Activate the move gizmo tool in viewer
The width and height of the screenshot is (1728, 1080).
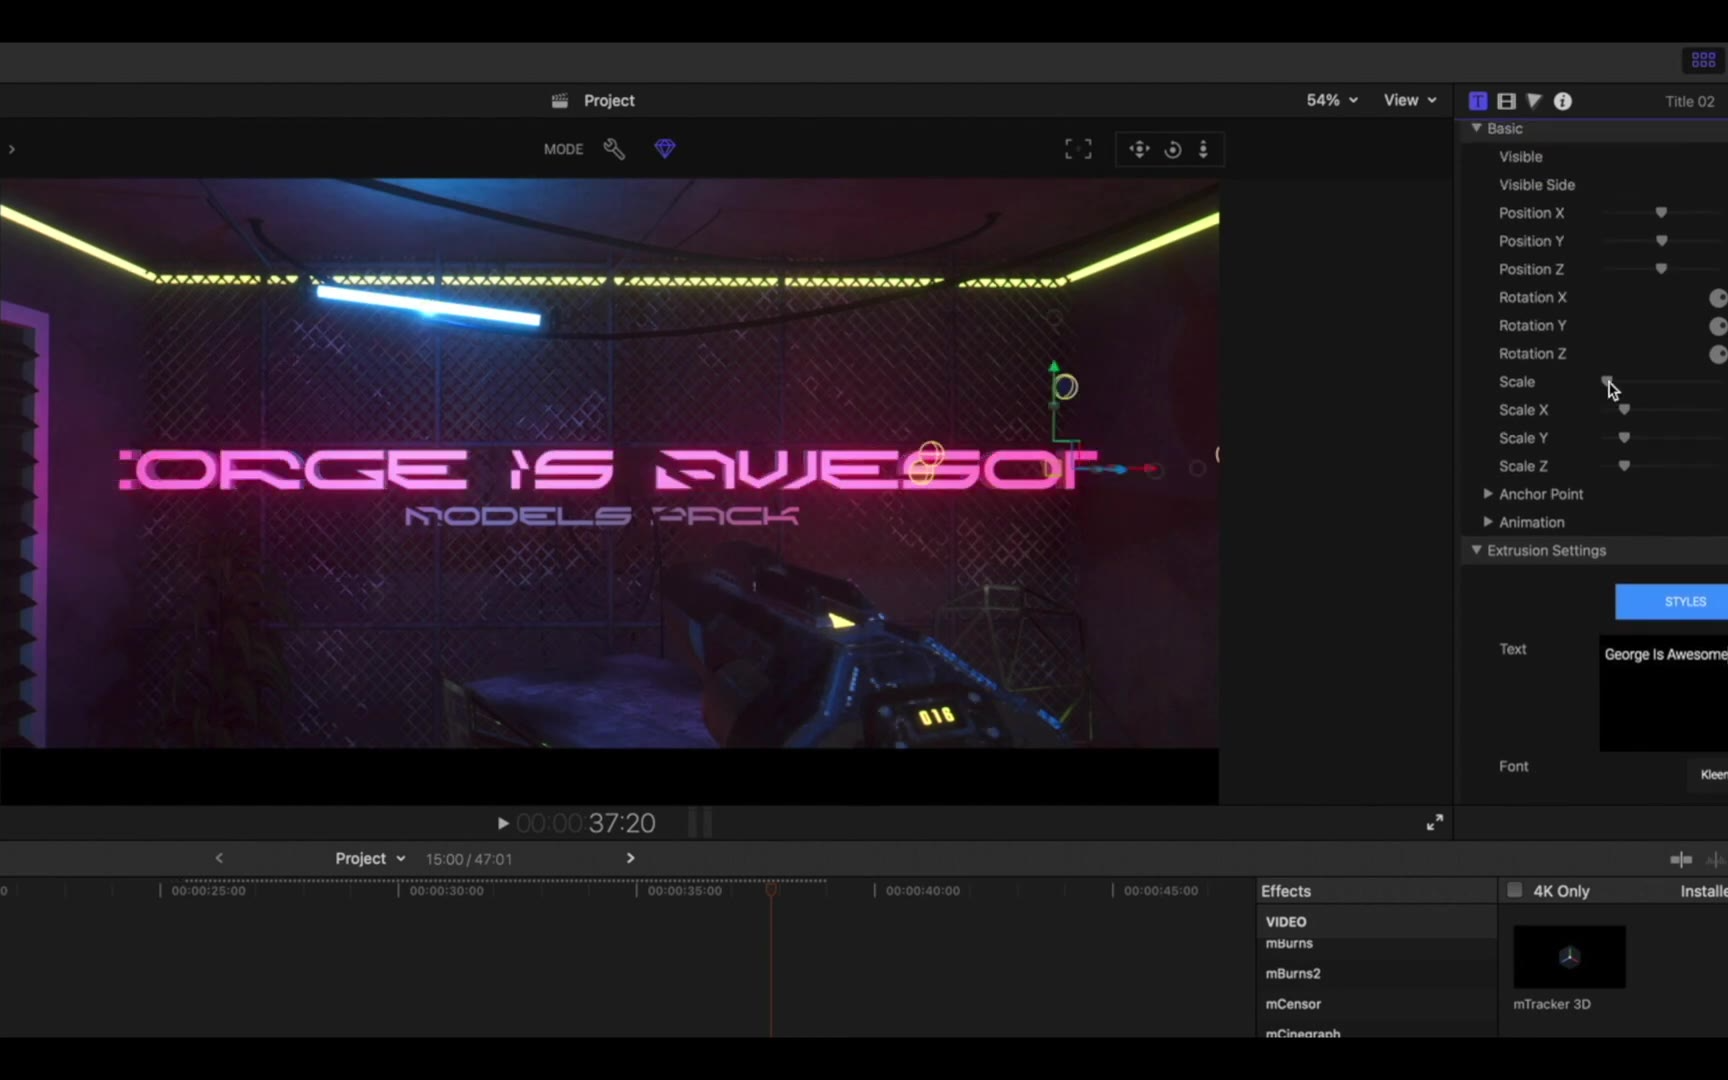[x=1139, y=149]
